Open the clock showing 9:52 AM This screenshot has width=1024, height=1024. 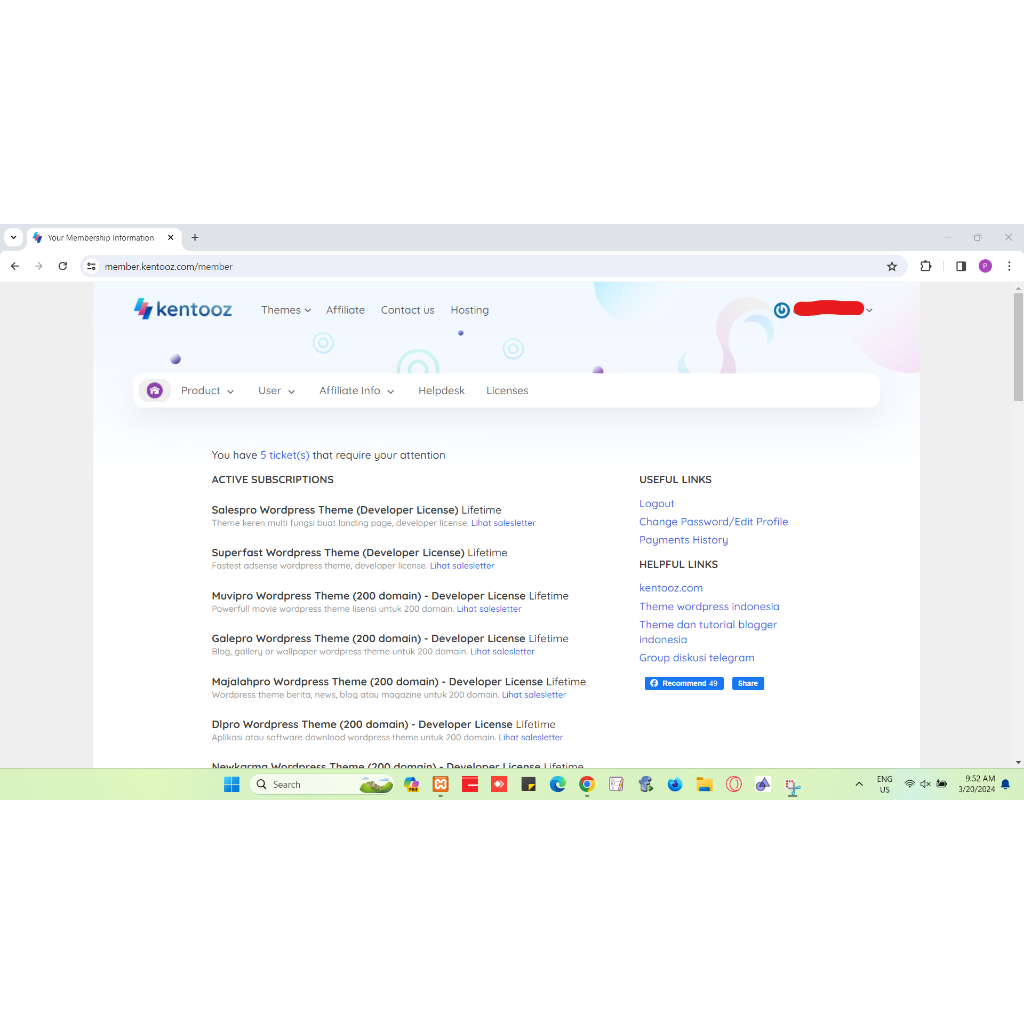tap(976, 784)
